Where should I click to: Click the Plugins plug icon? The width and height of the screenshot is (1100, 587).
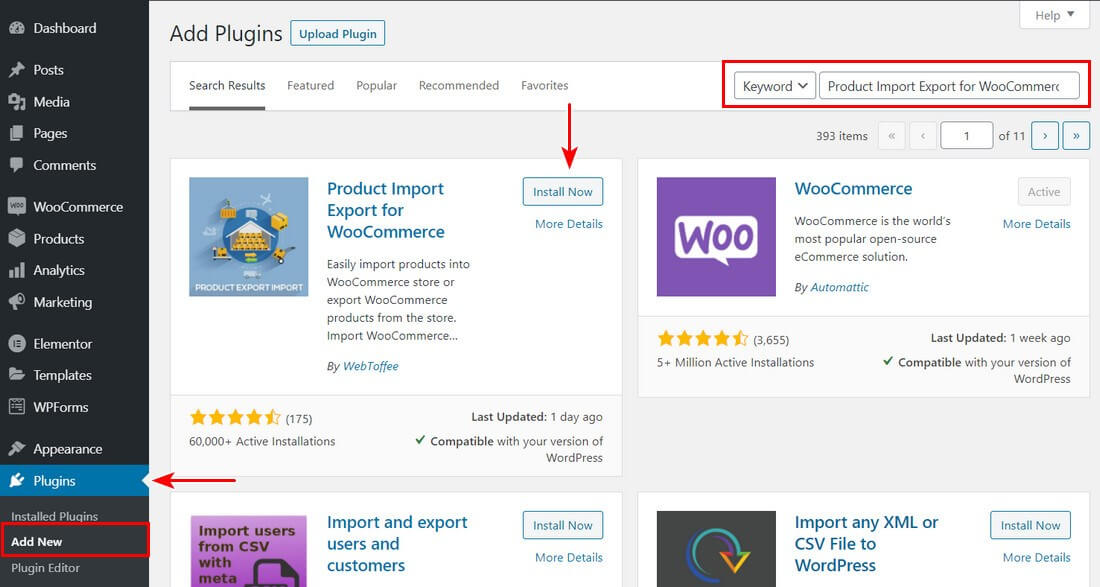pos(17,480)
